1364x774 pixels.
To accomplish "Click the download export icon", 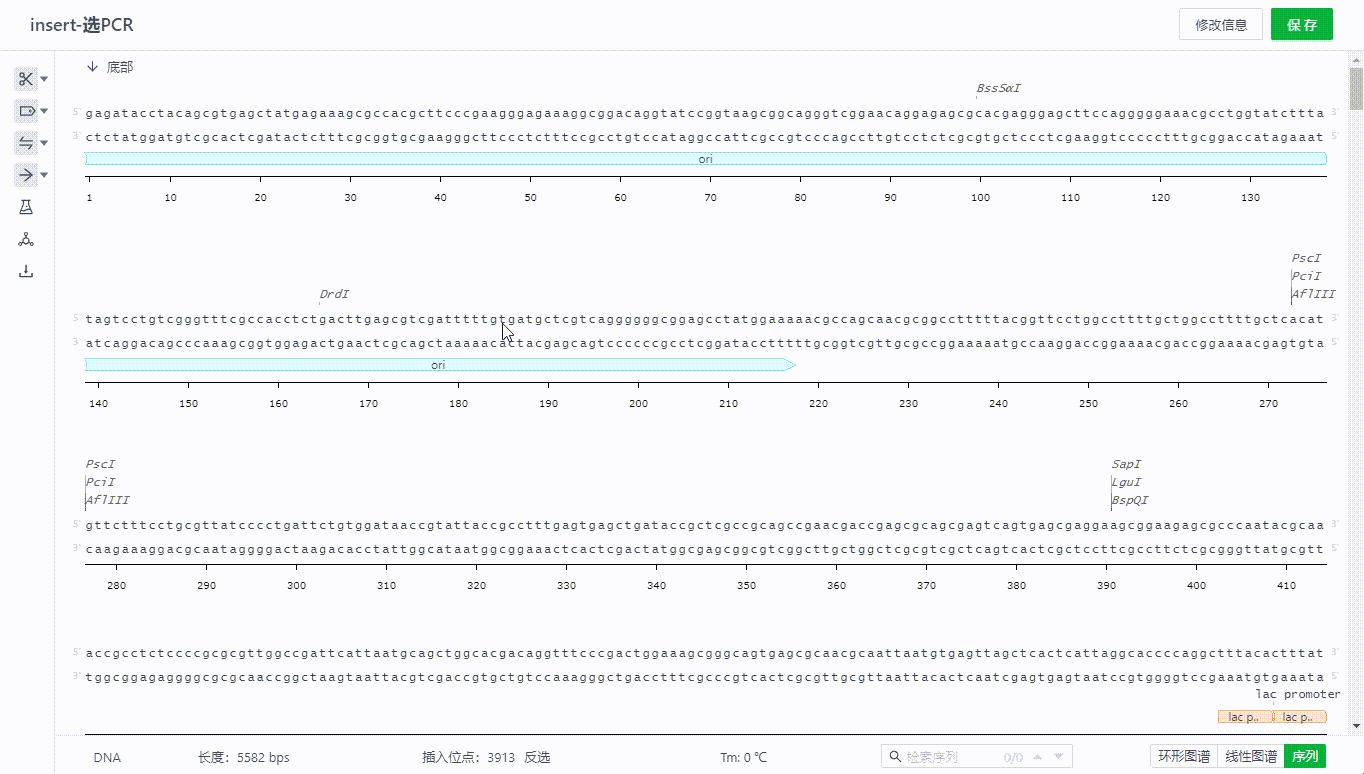I will click(x=26, y=271).
